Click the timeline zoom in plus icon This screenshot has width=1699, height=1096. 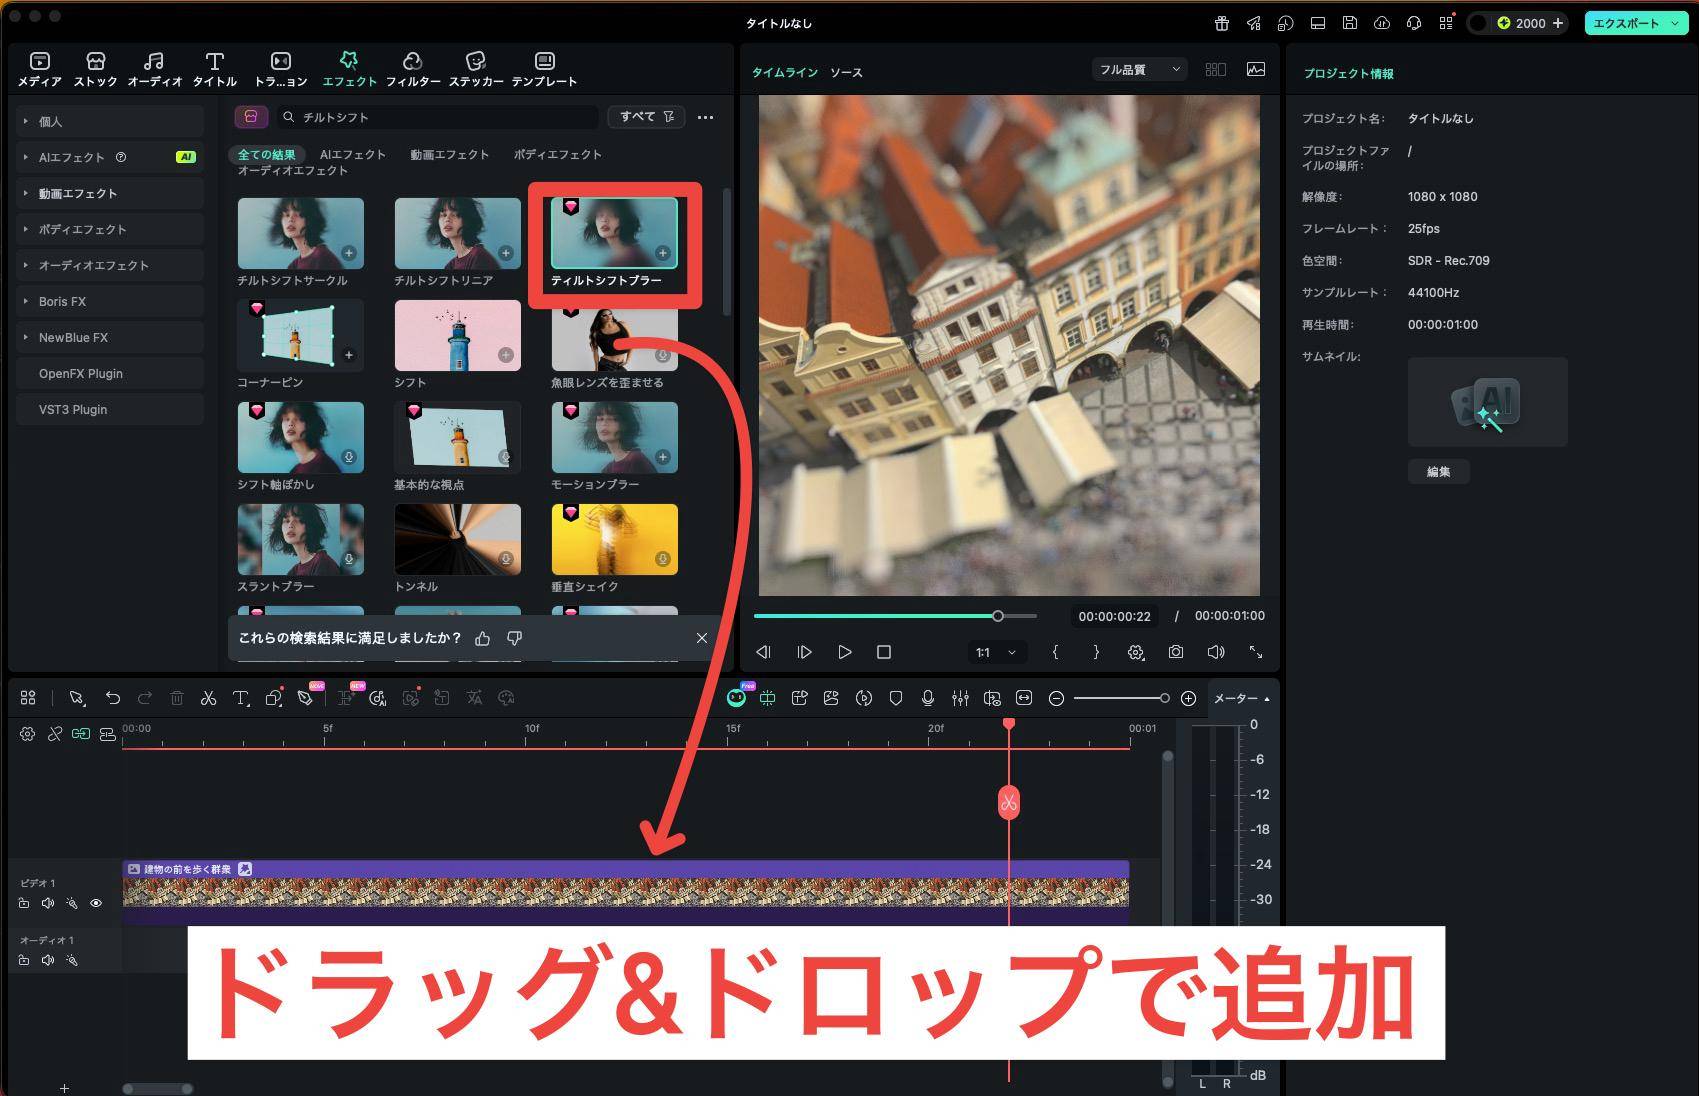pyautogui.click(x=1188, y=698)
